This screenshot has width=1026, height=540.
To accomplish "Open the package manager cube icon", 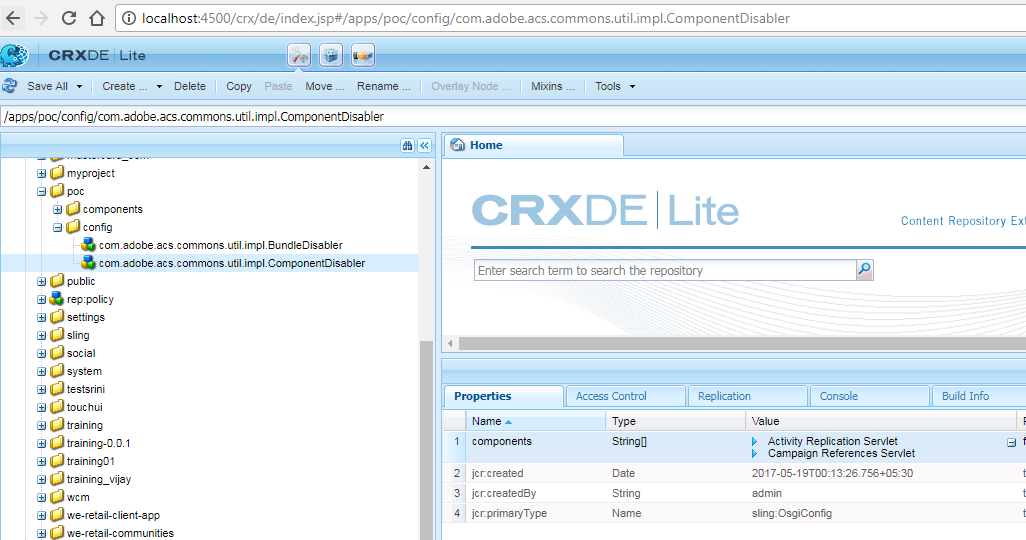I will click(331, 56).
